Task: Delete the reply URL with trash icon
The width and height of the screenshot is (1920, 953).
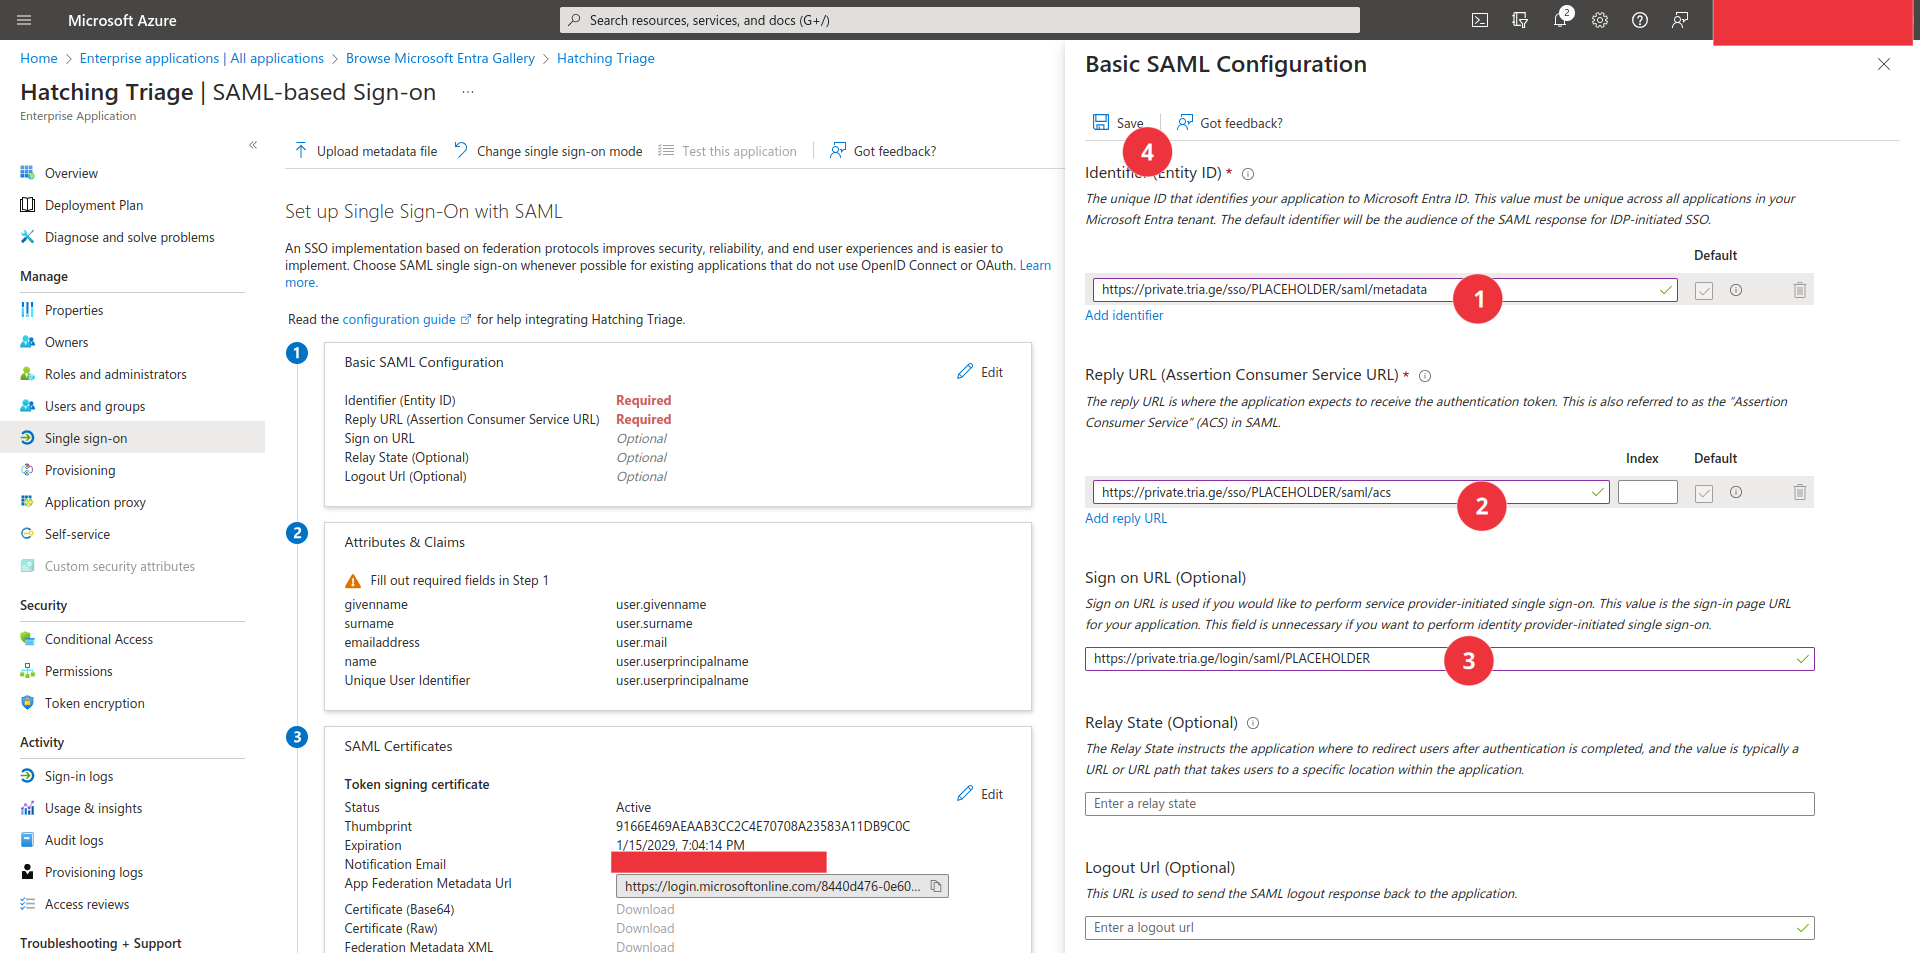Action: [1800, 492]
